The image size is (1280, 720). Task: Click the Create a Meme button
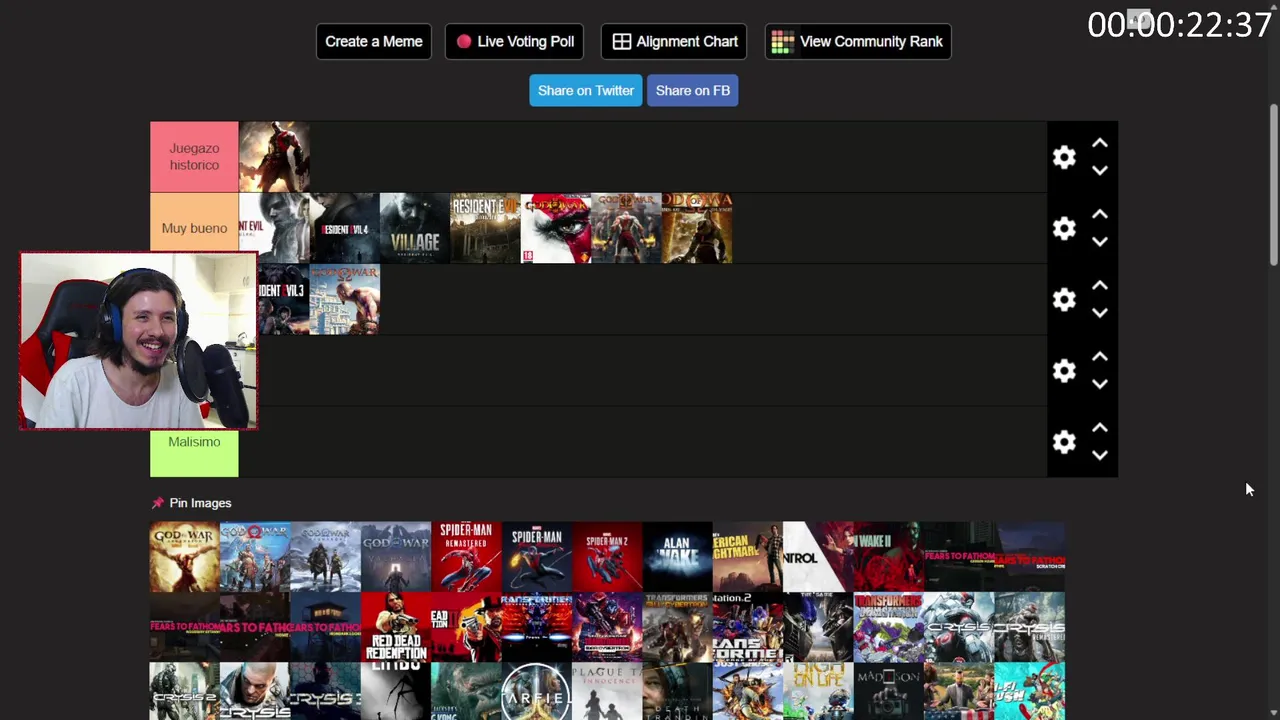pos(374,41)
